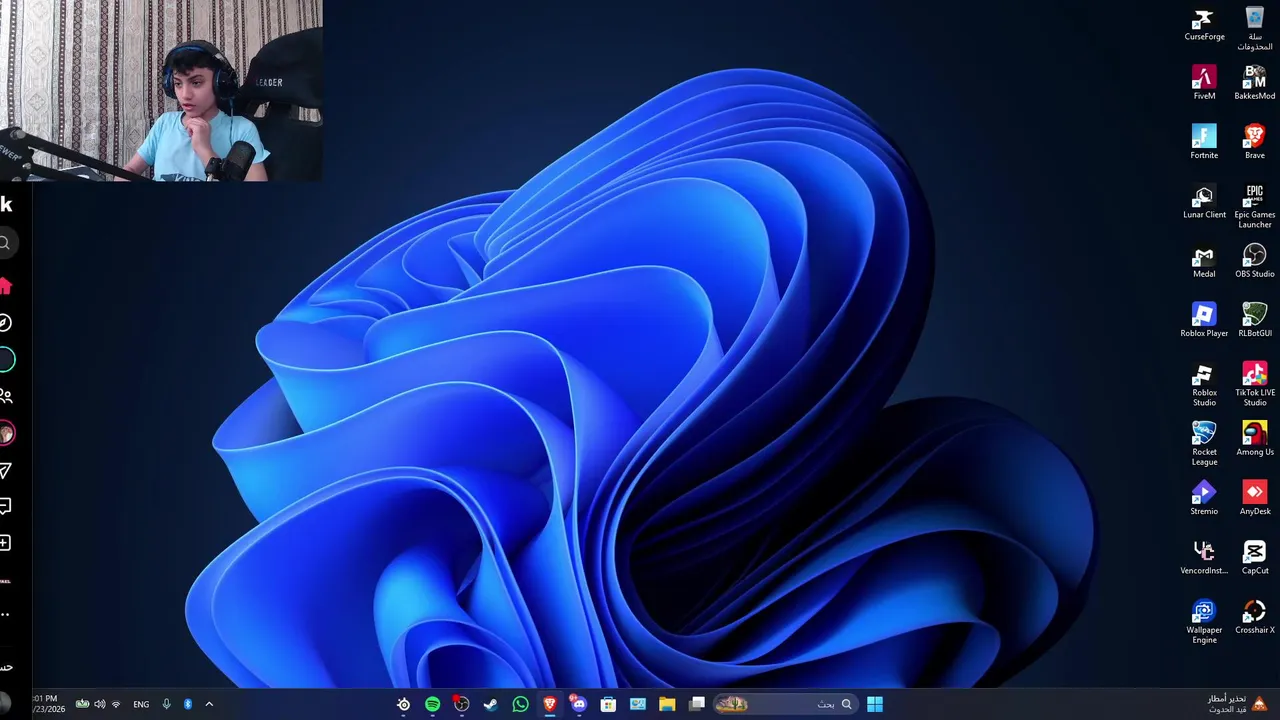Launch CapCut from the desktop
The height and width of the screenshot is (720, 1280).
(1254, 557)
